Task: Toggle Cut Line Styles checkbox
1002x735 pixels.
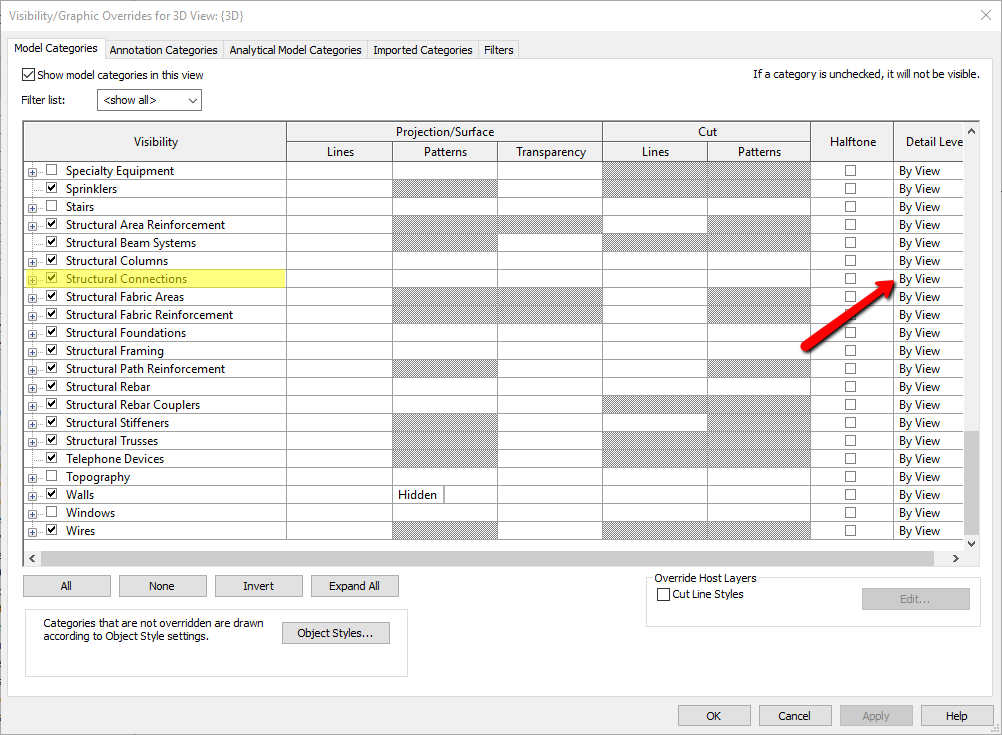Action: [x=663, y=594]
